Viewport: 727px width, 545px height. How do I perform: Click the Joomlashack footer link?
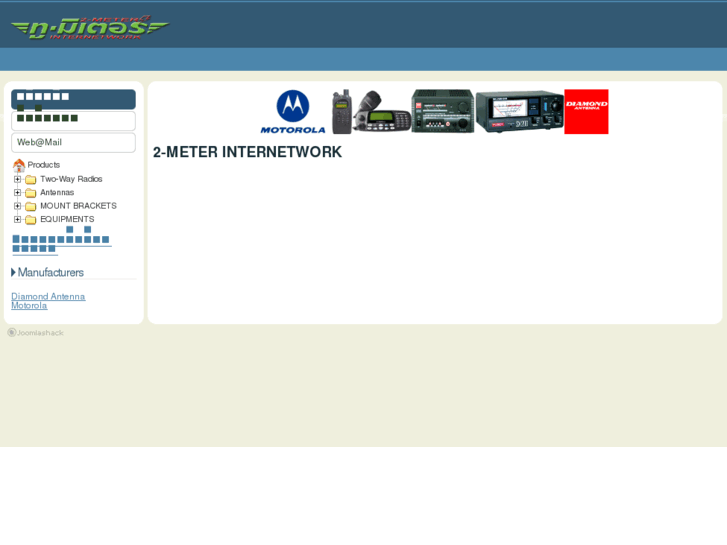tap(36, 333)
